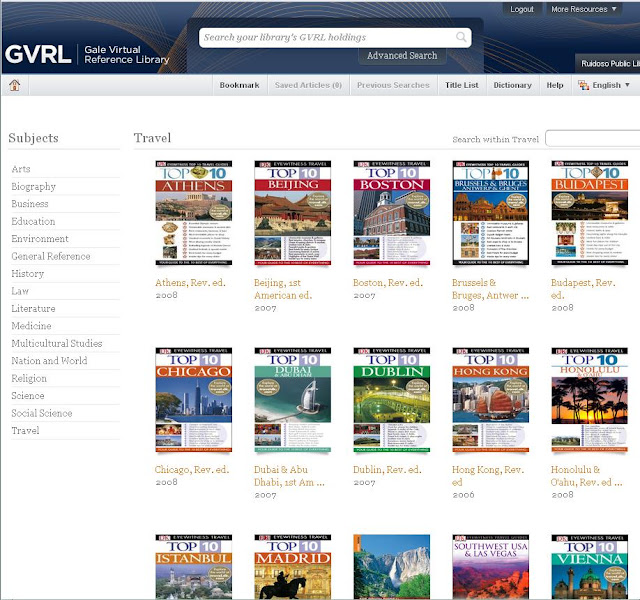This screenshot has height=600, width=640.
Task: Click the Dubai & Abu Dhabi title link
Action: tap(289, 476)
